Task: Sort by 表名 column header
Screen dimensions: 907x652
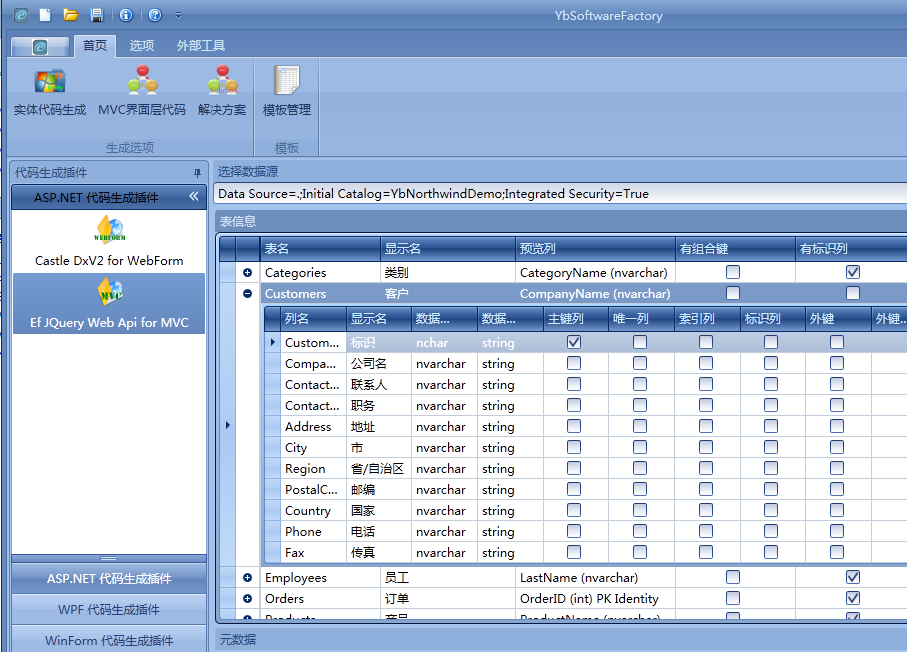Action: [320, 249]
